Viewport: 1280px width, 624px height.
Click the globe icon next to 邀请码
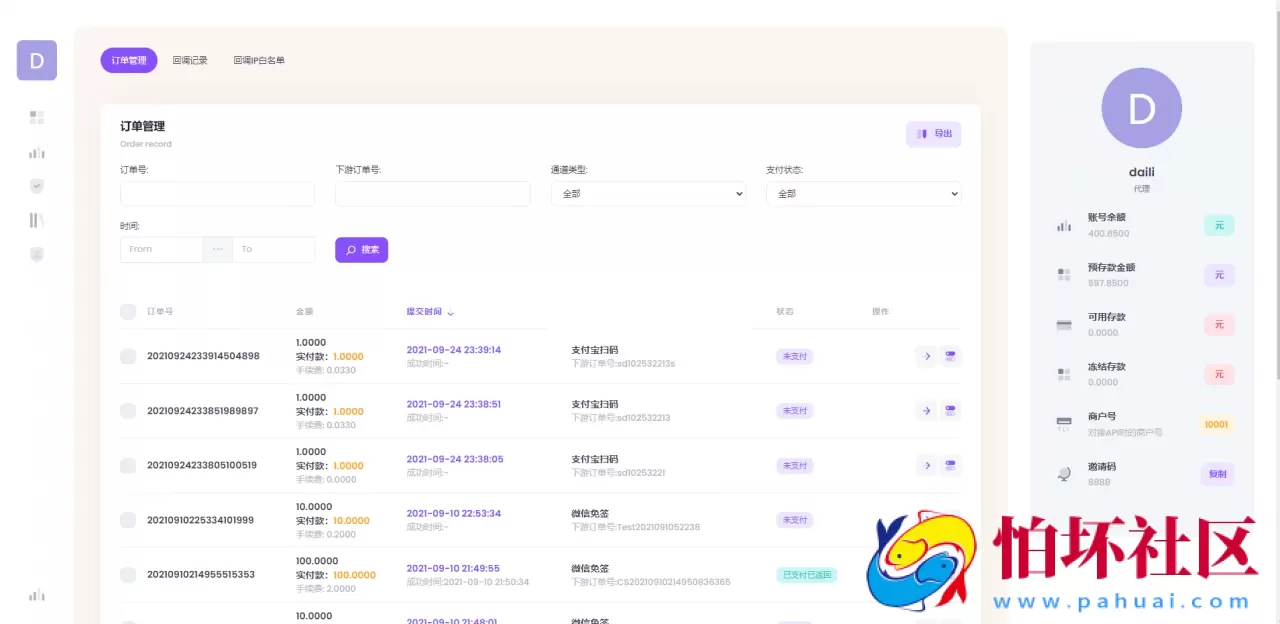pos(1063,473)
